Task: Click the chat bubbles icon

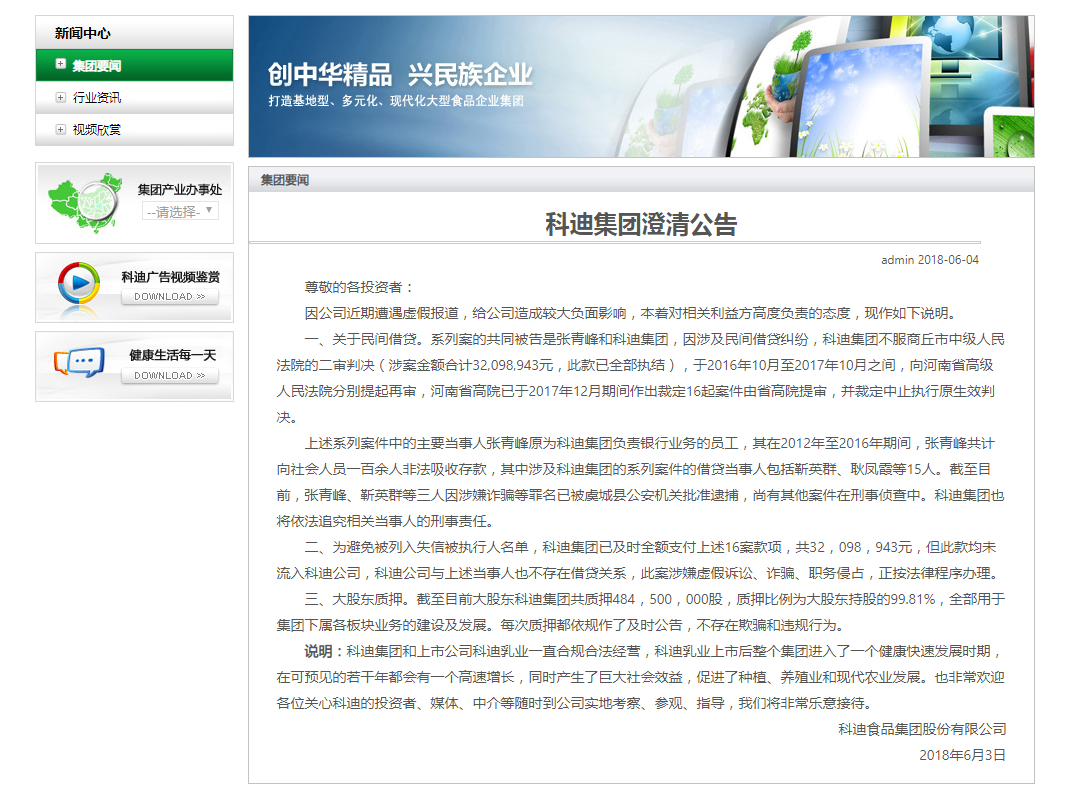Action: pos(79,362)
